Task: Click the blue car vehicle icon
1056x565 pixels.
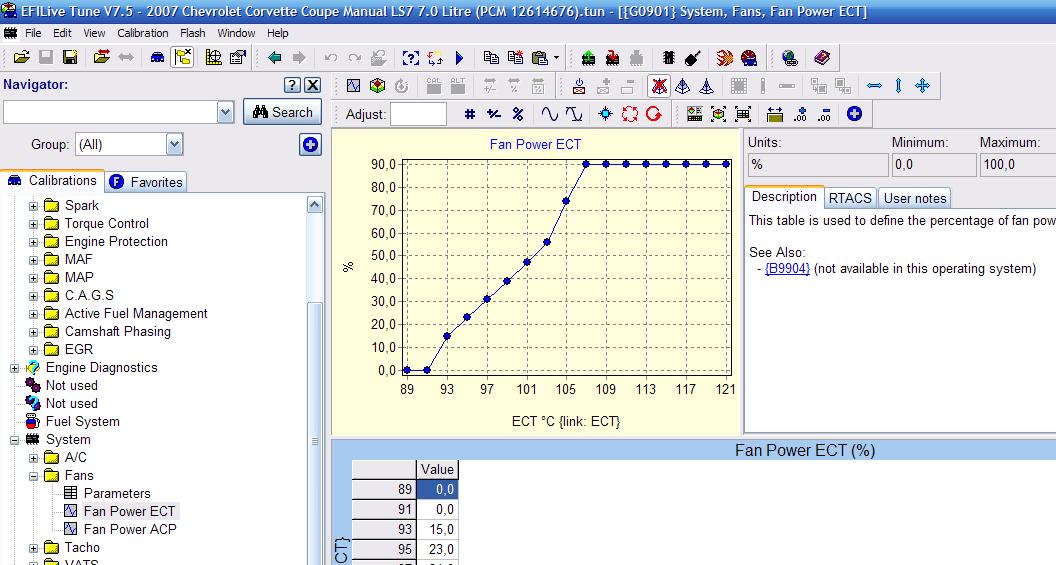Action: coord(157,58)
